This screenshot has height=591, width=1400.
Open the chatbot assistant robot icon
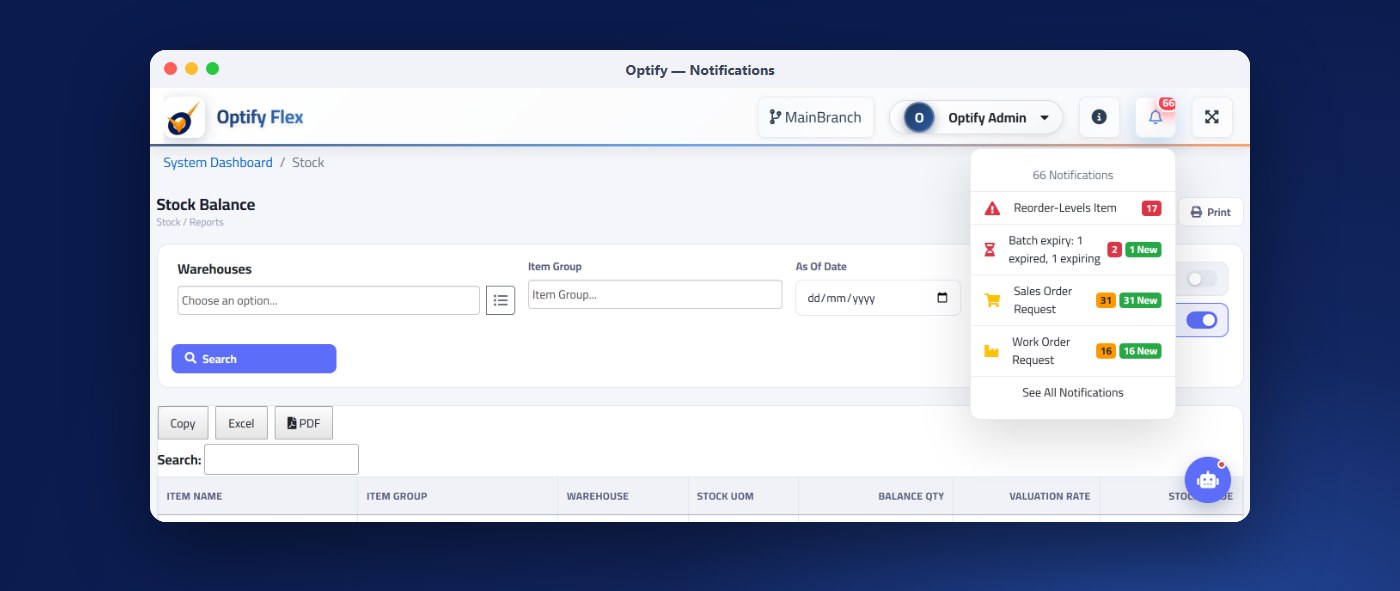tap(1207, 480)
